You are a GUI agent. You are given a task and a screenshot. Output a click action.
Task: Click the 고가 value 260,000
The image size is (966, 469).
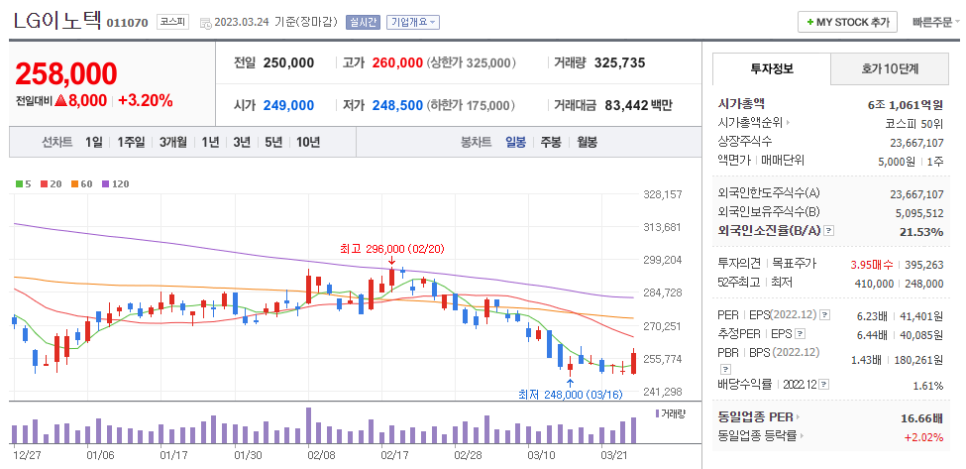point(397,62)
